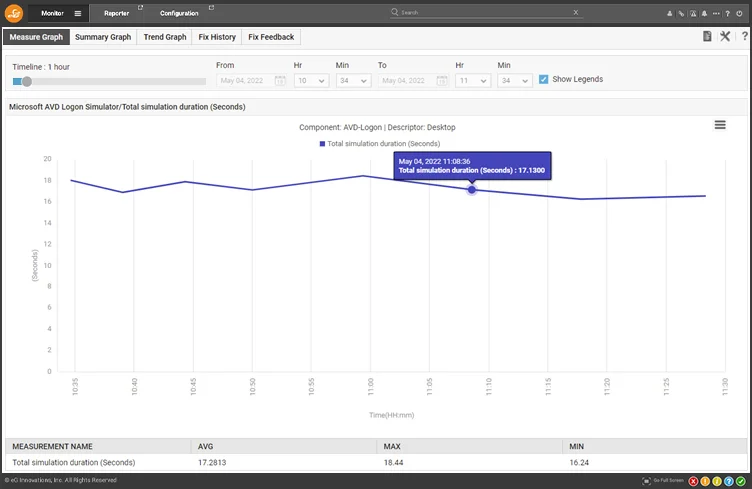Click the Total simulation duration table row name
Viewport: 752px width, 489px height.
(73, 463)
